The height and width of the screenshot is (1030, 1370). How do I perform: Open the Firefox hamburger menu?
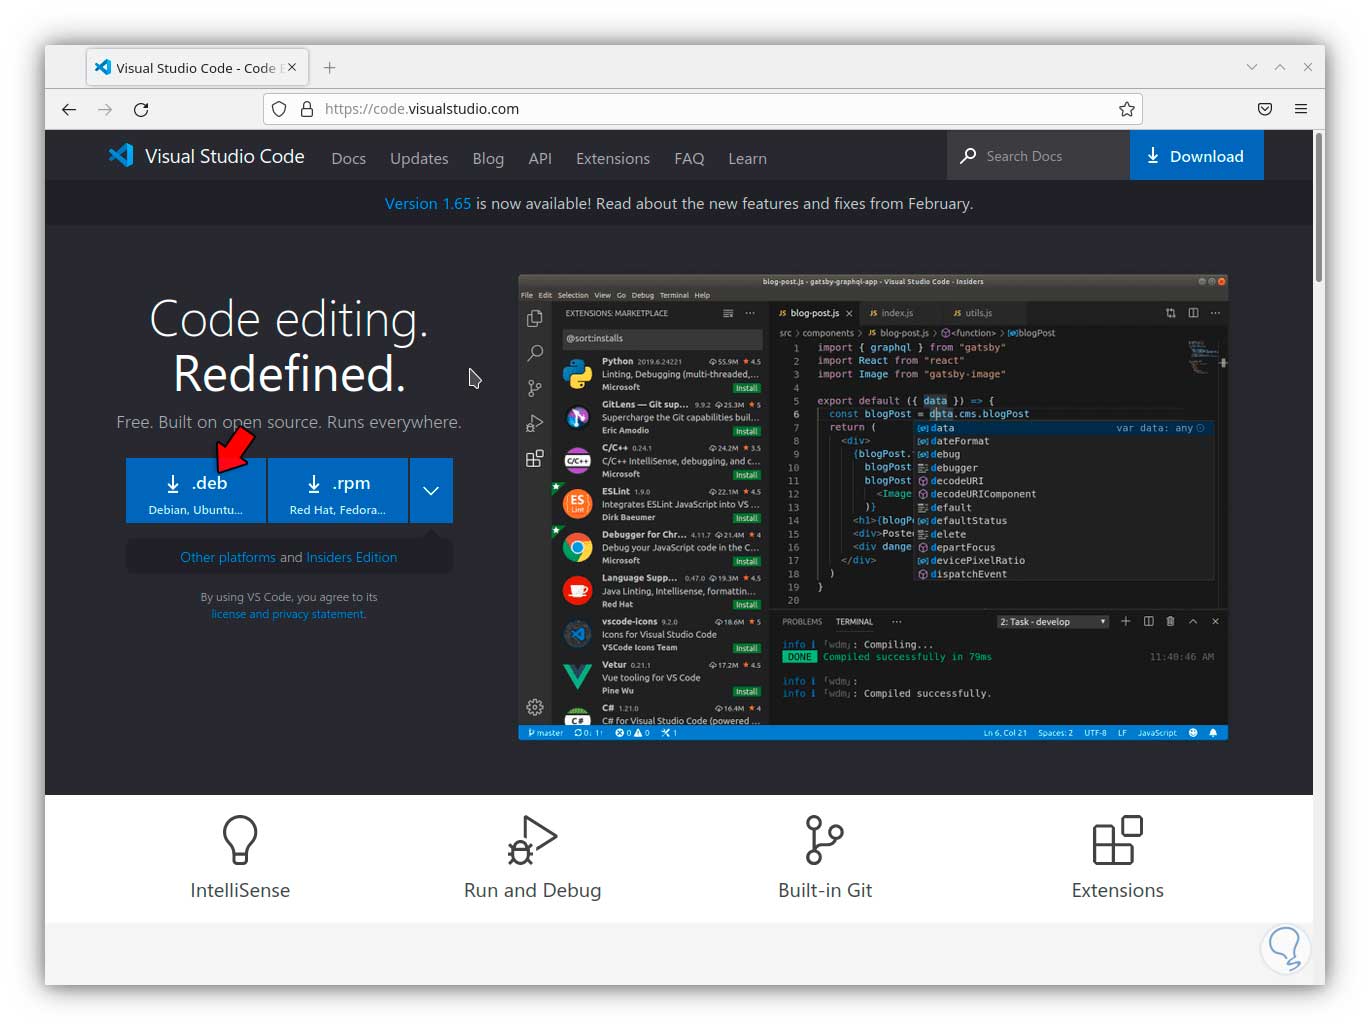1301,109
